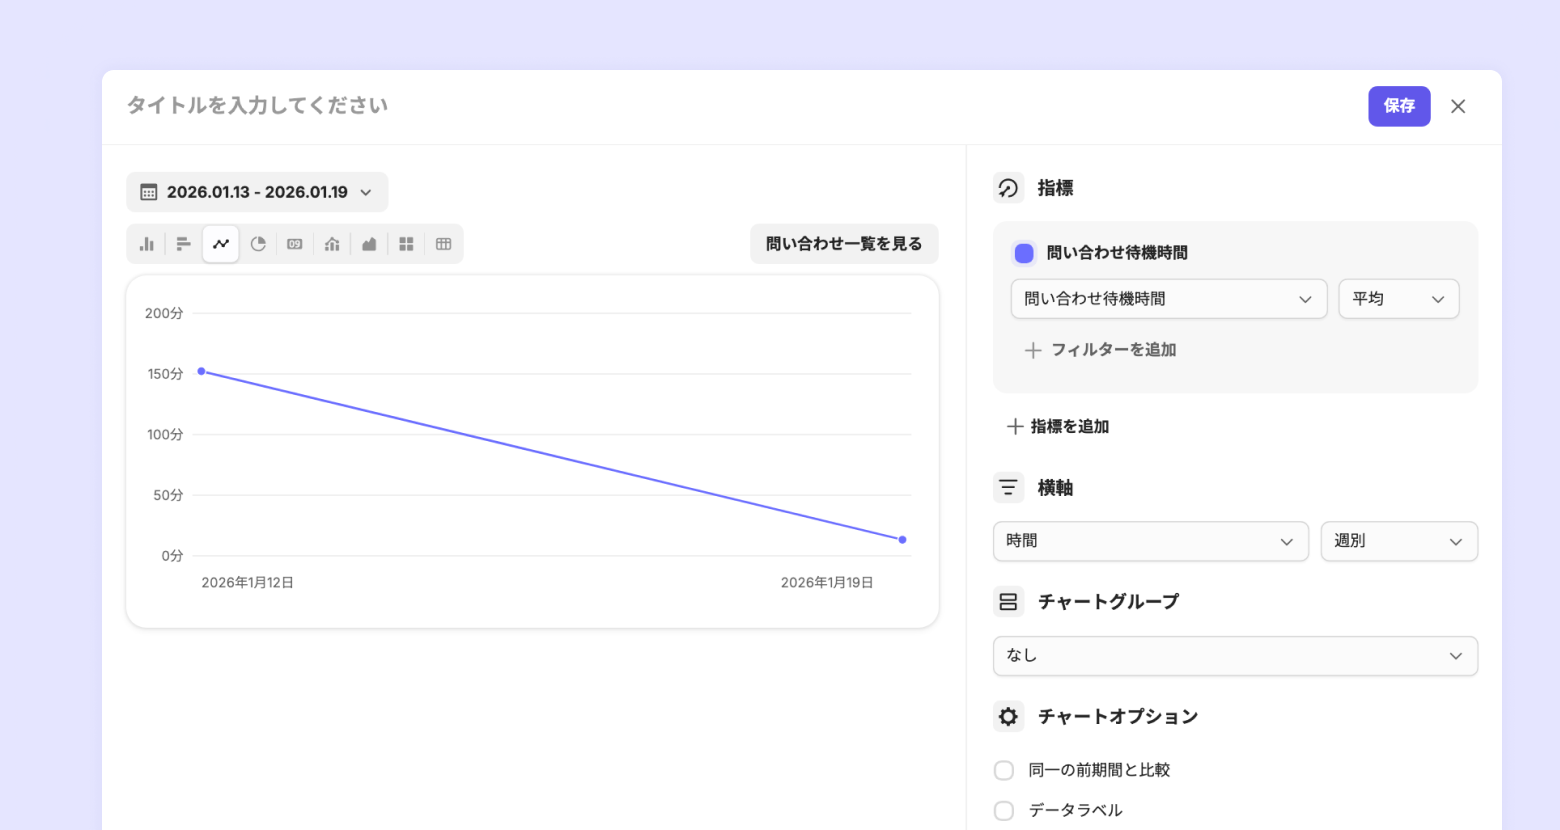Click the calendar icon in date range
This screenshot has height=830, width=1560.
[x=149, y=192]
